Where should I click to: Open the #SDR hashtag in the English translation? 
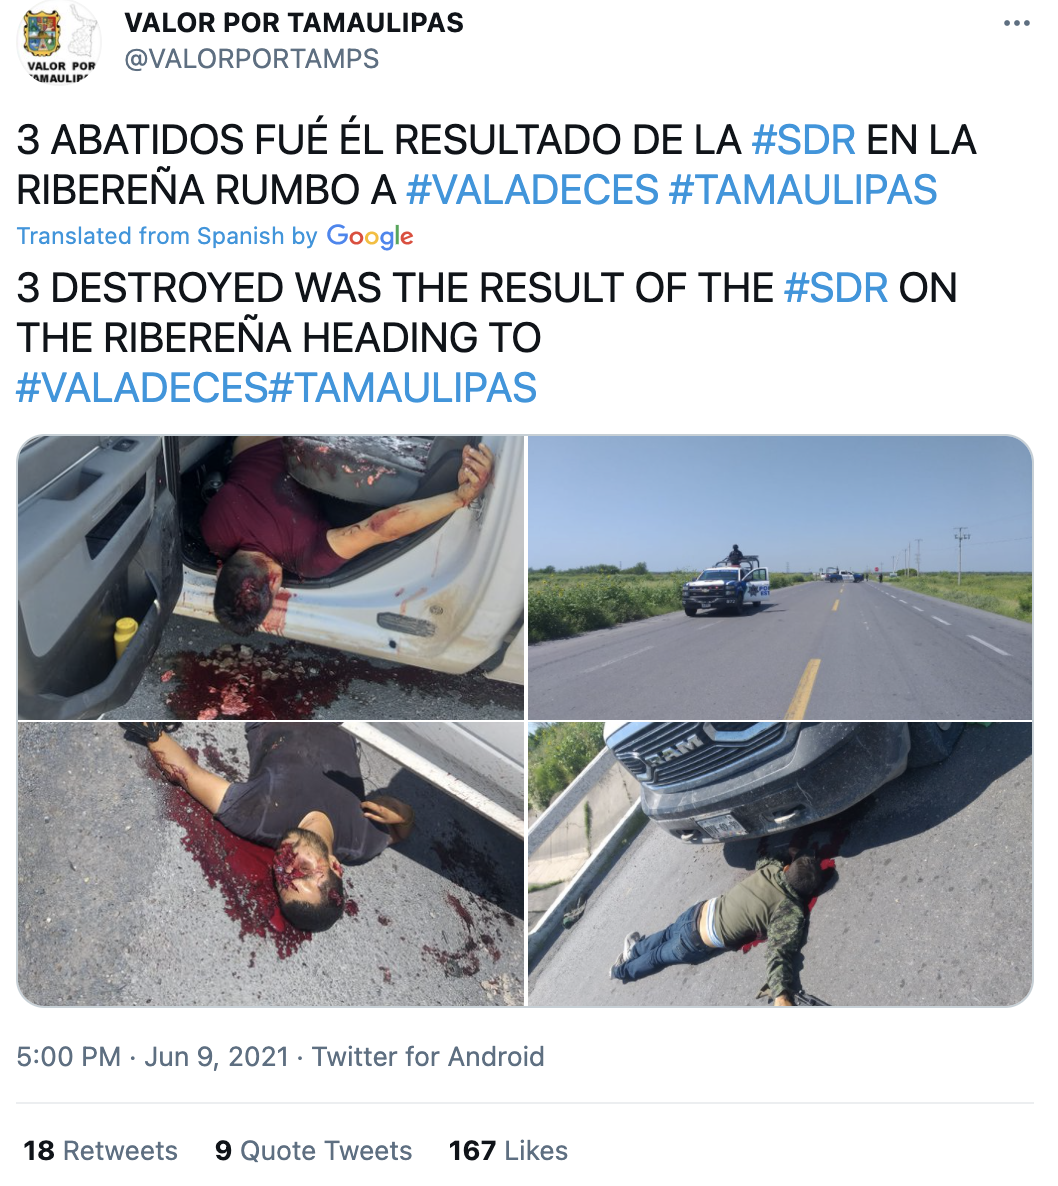pos(836,288)
